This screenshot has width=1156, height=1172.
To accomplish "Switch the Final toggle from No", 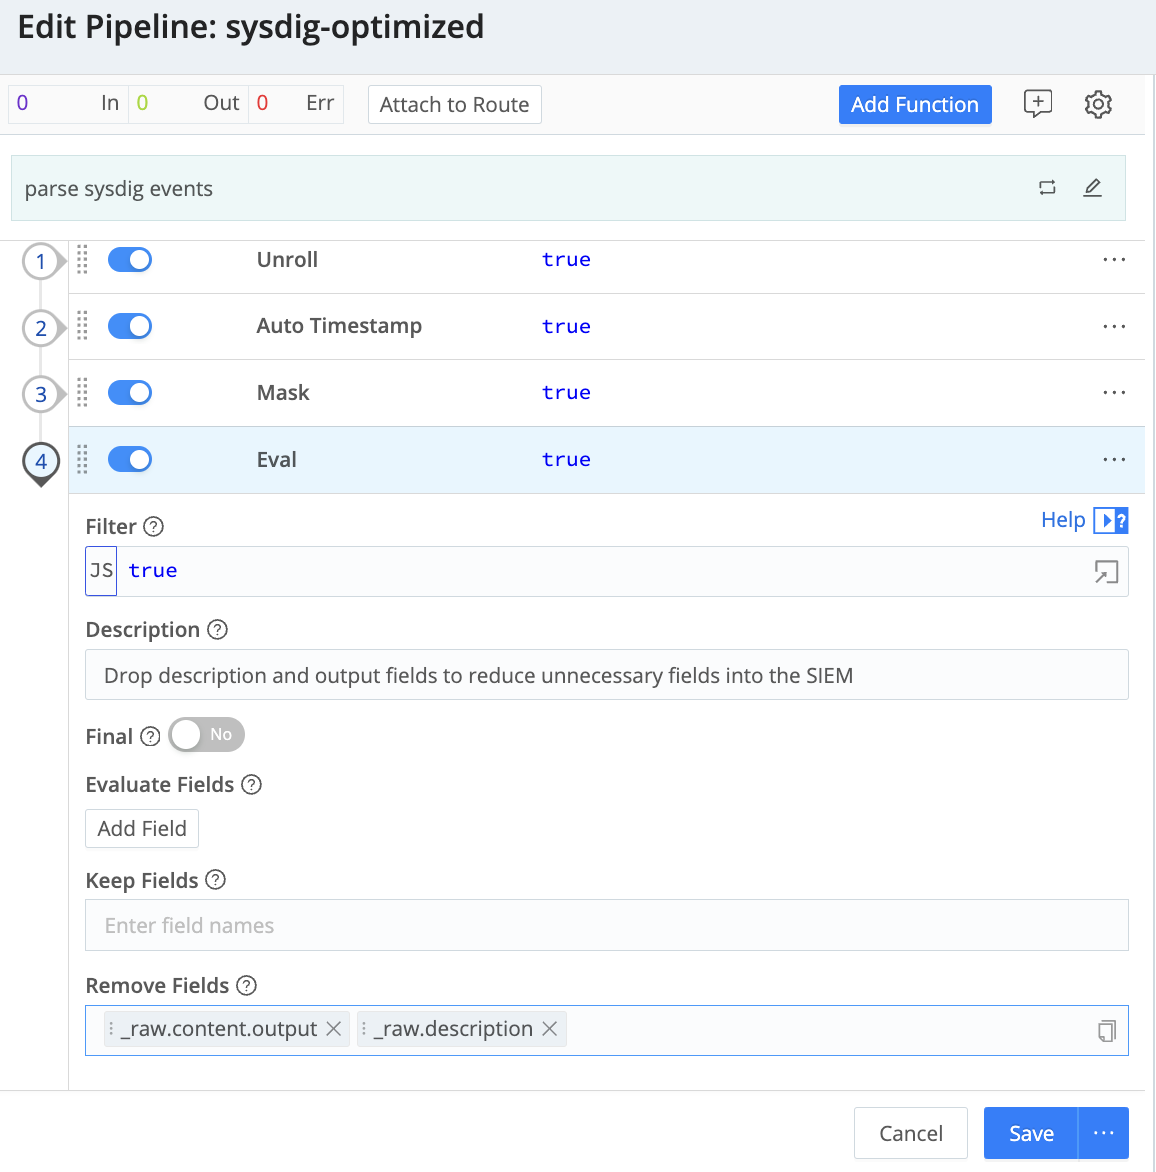I will 206,735.
